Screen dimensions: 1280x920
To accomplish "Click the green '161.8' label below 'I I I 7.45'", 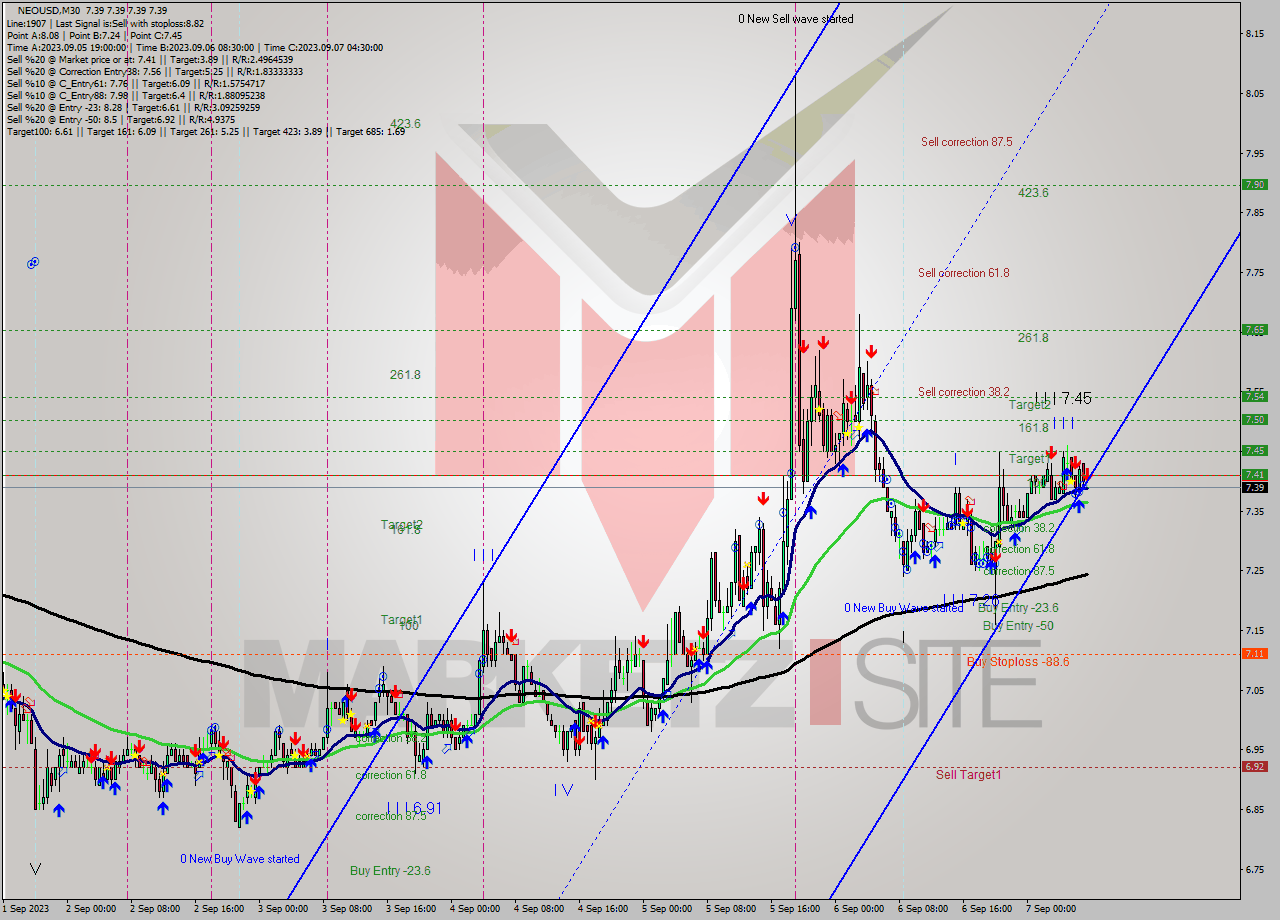I will (x=1033, y=427).
